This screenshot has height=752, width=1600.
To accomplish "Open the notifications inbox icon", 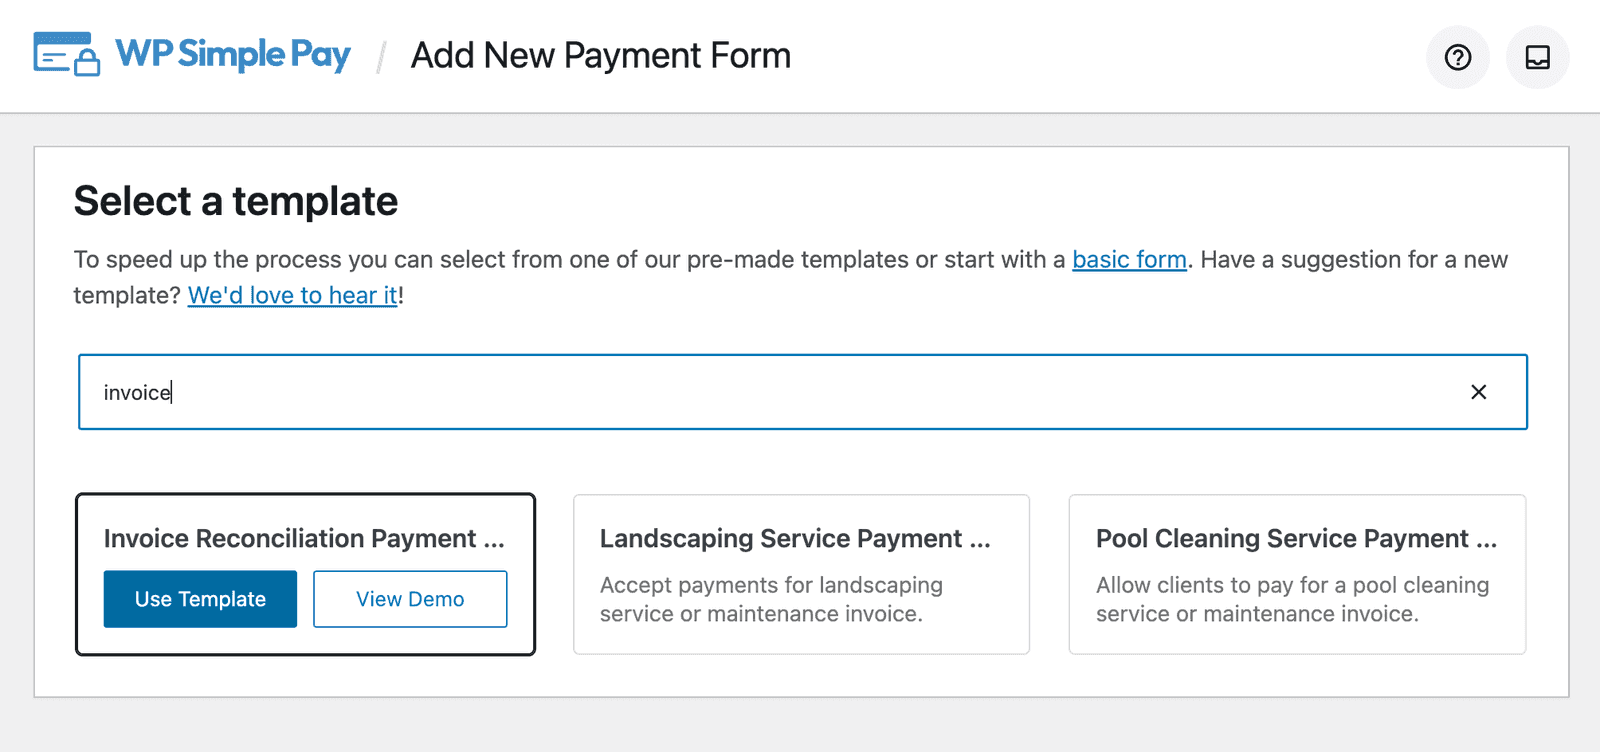I will coord(1537,57).
